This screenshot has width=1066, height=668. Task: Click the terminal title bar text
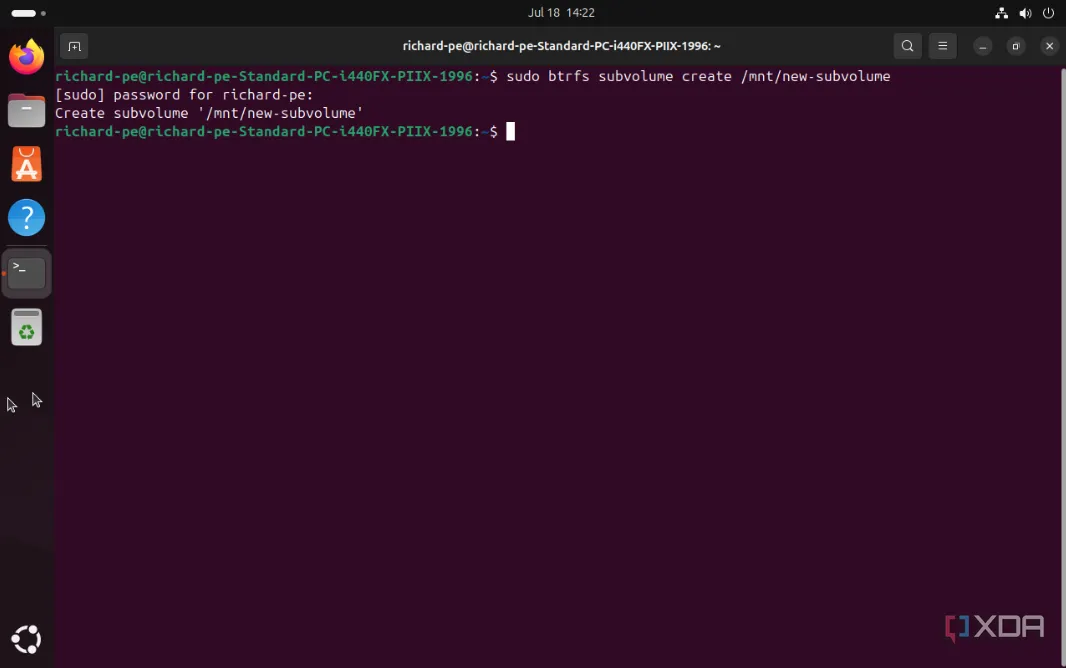(561, 46)
